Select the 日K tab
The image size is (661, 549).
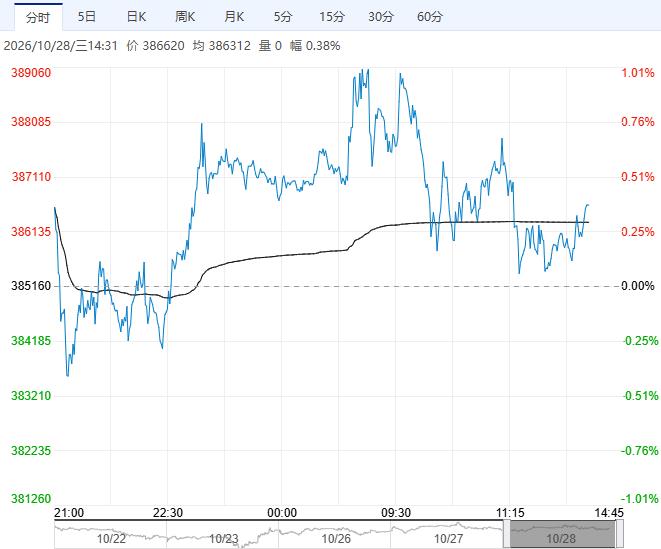[136, 17]
